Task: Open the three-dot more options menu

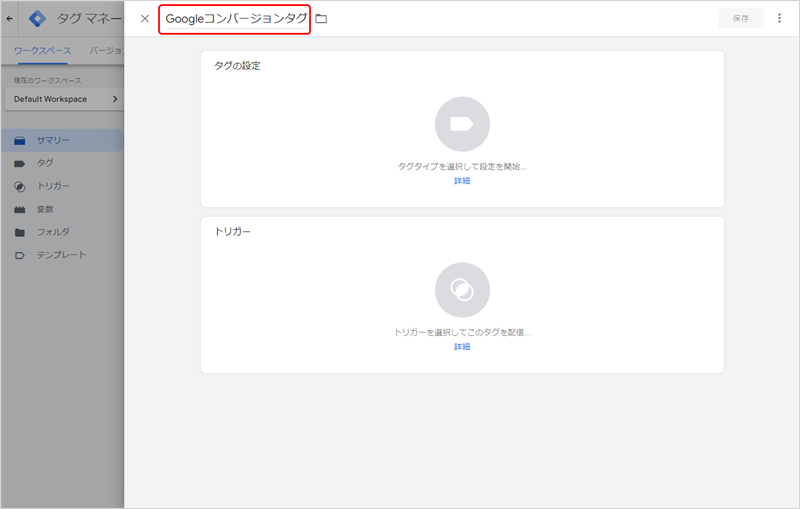Action: tap(779, 18)
